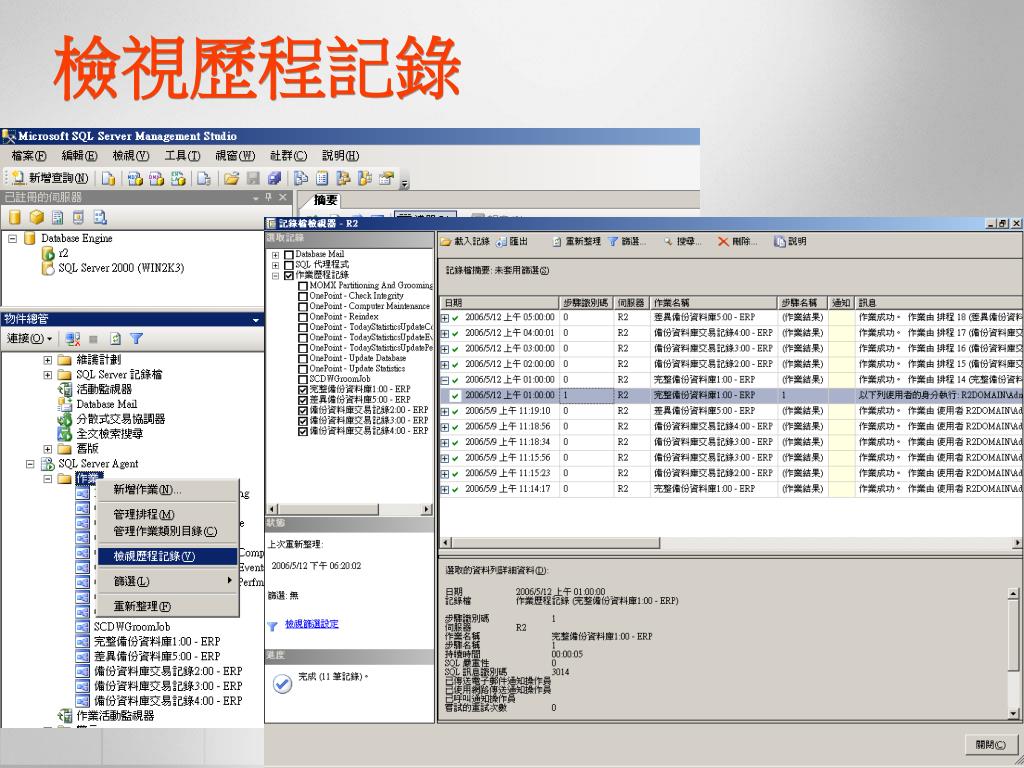Click the 說明 help button in log viewer toolbar
This screenshot has height=768, width=1024.
point(790,241)
